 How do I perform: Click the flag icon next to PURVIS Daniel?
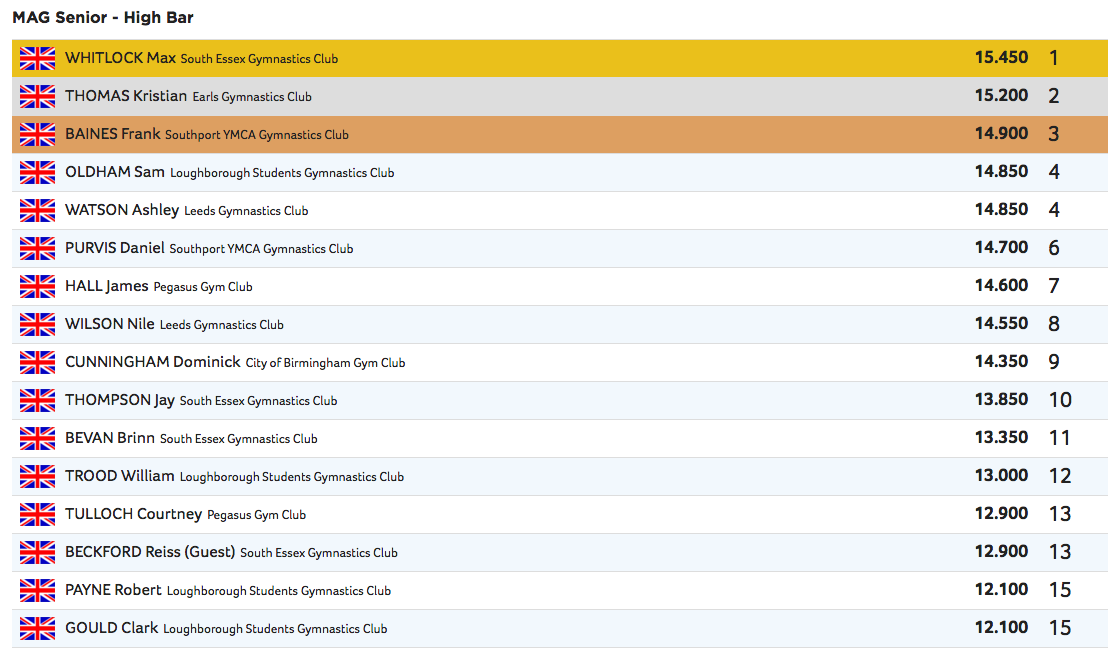pyautogui.click(x=37, y=248)
